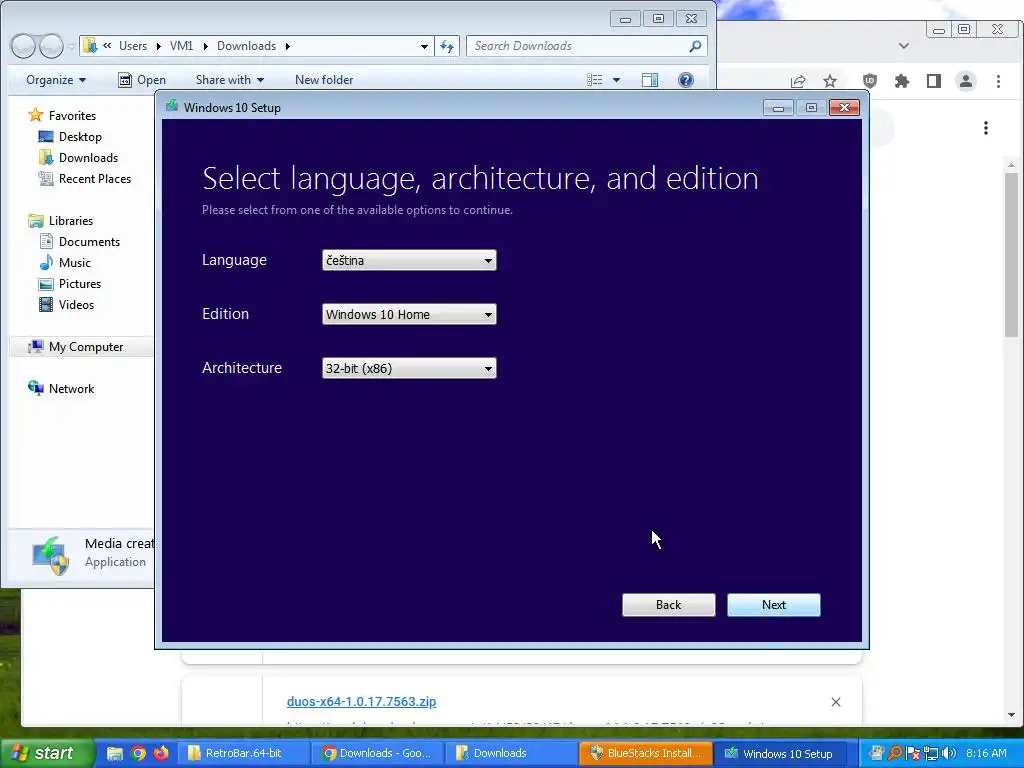Screen dimensions: 1024x768
Task: Toggle Chrome side panel icon
Action: [x=934, y=81]
